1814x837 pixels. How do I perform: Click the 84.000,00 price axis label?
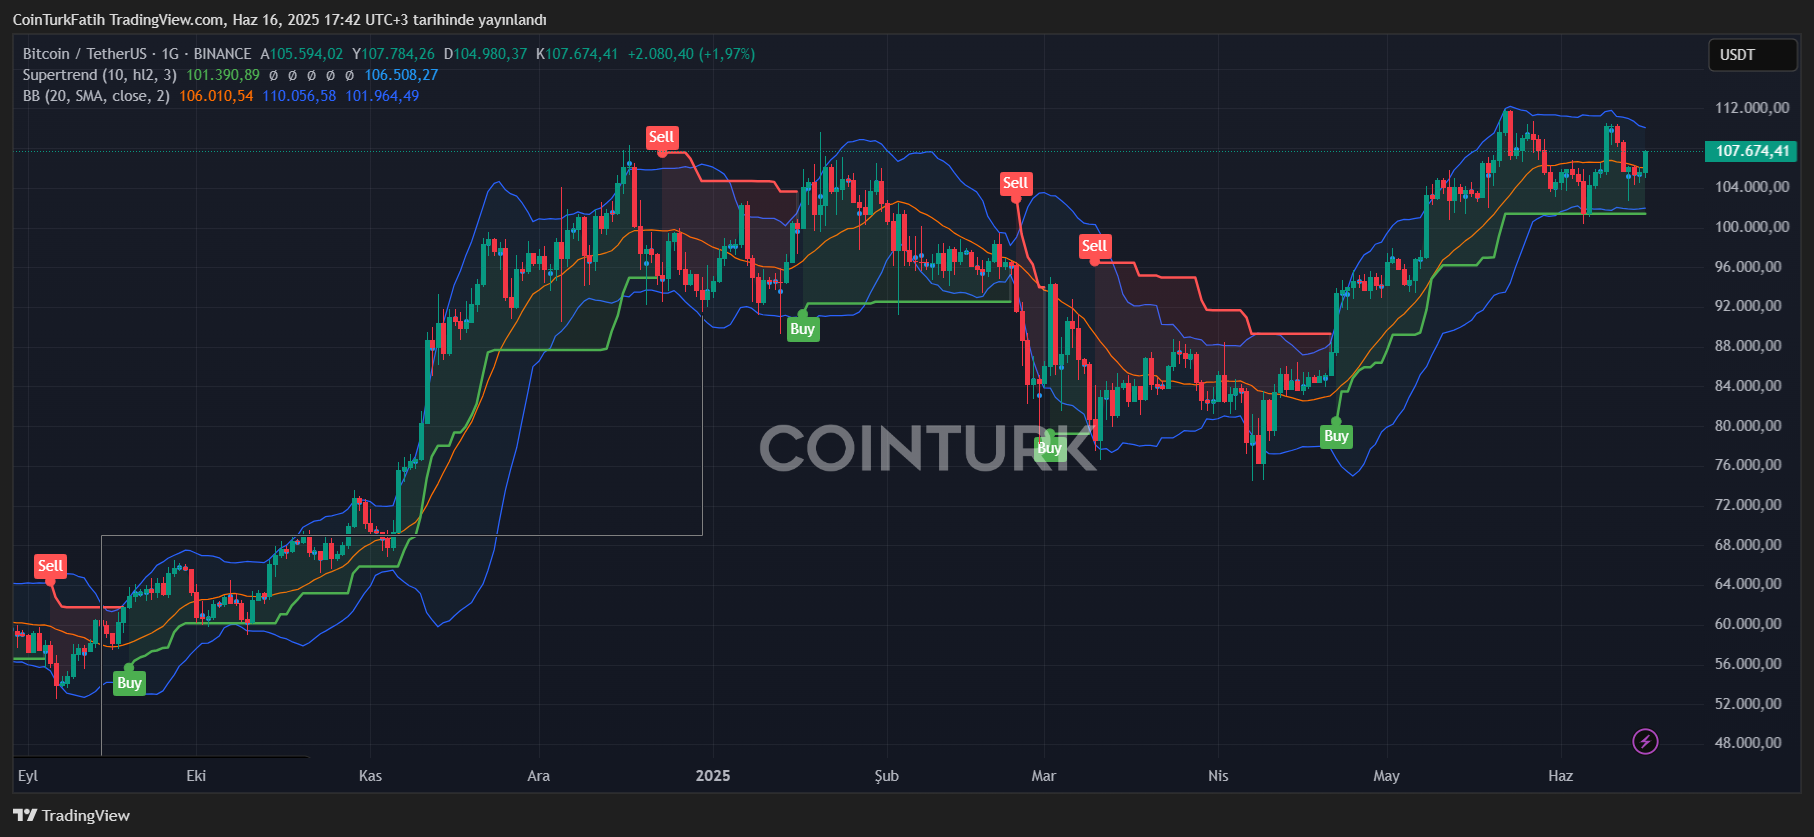click(1748, 386)
